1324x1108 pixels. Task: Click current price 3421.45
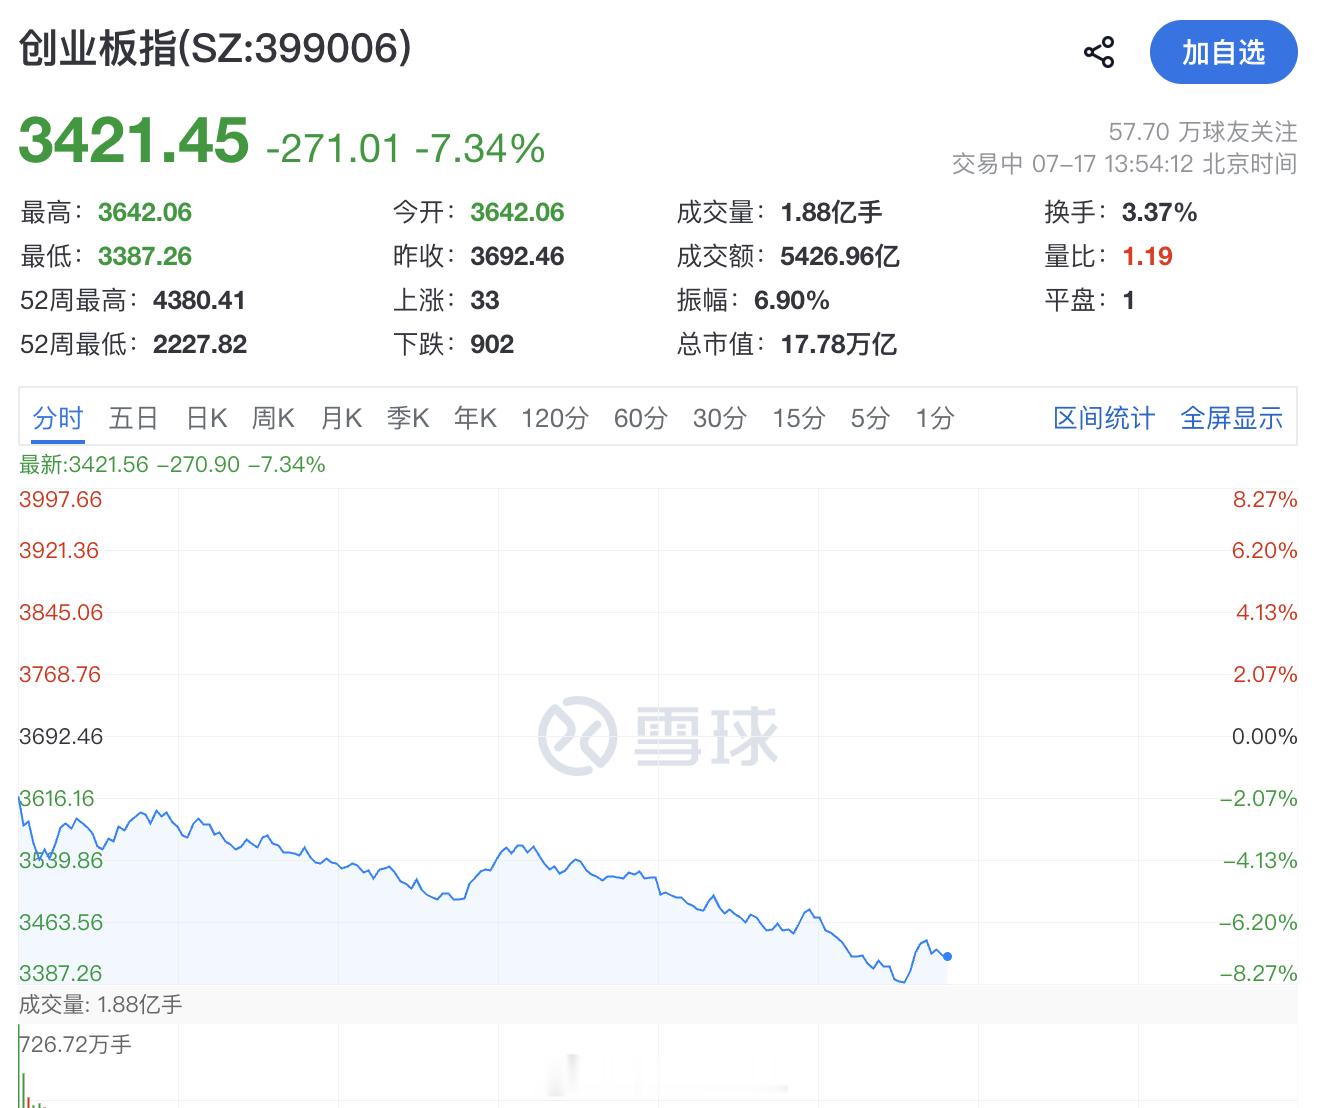(x=134, y=140)
